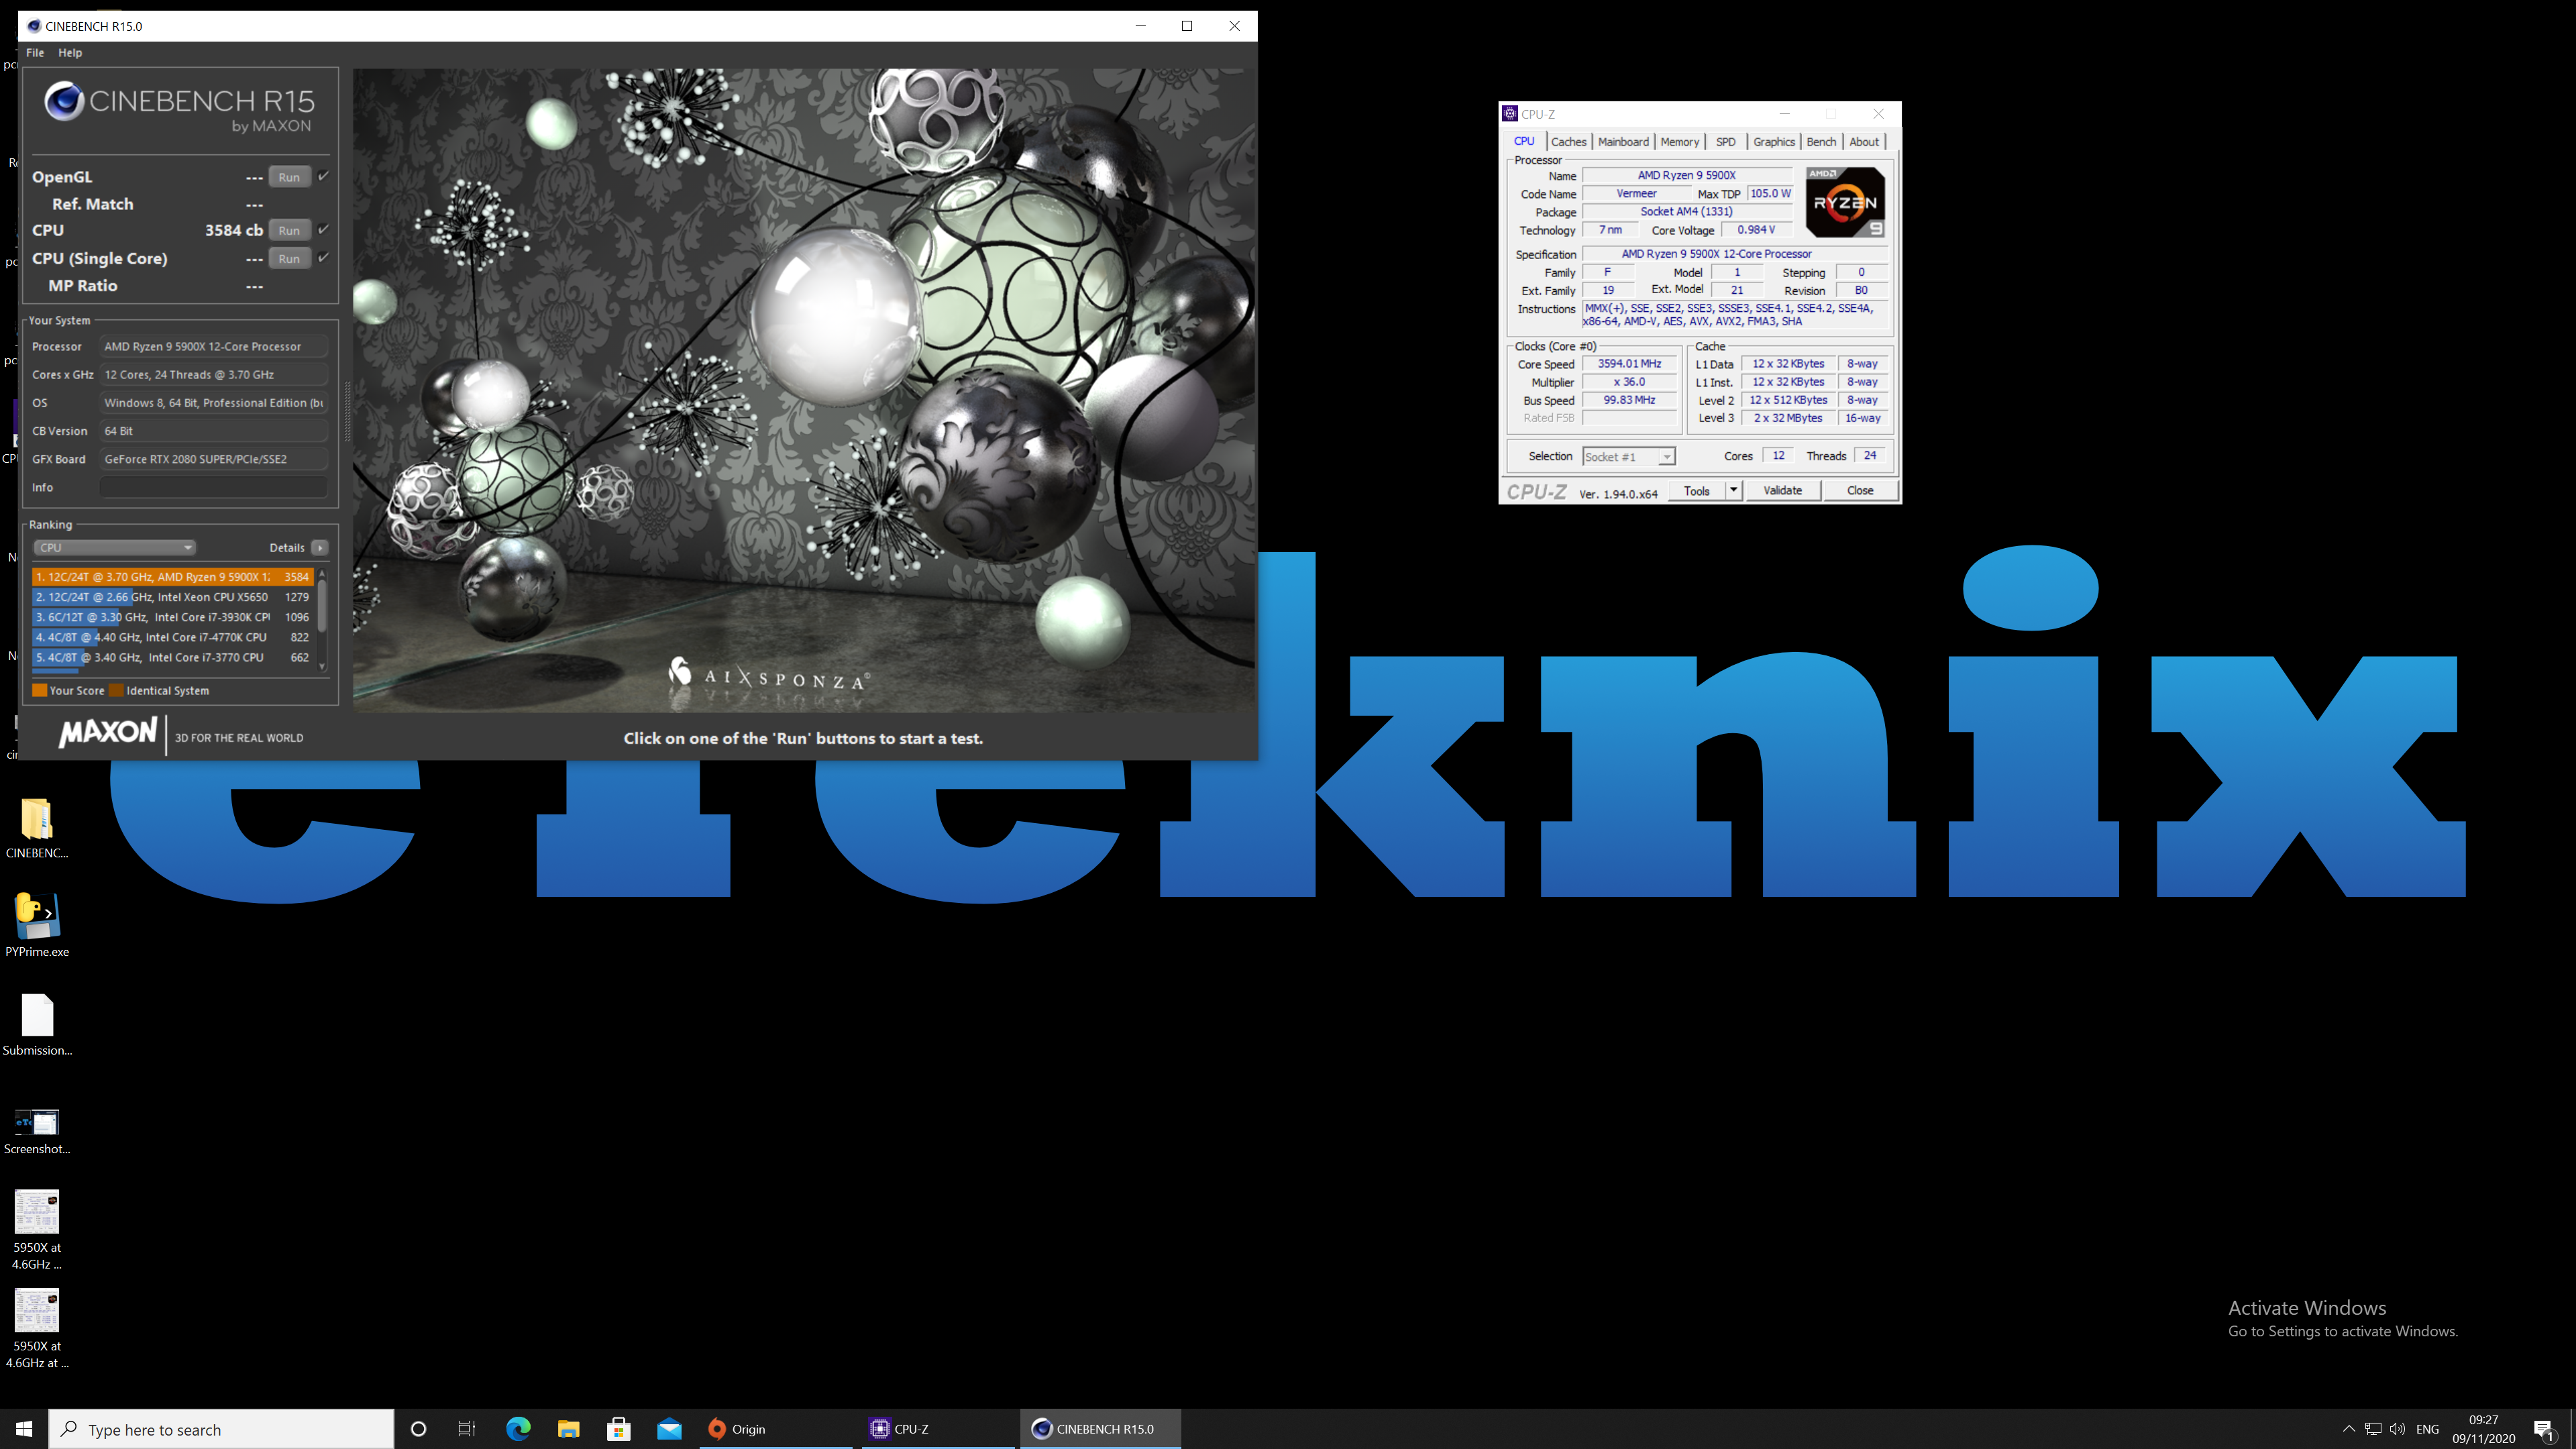The height and width of the screenshot is (1449, 2576).
Task: Click the Close button in CPU-Z
Action: pyautogui.click(x=1860, y=491)
